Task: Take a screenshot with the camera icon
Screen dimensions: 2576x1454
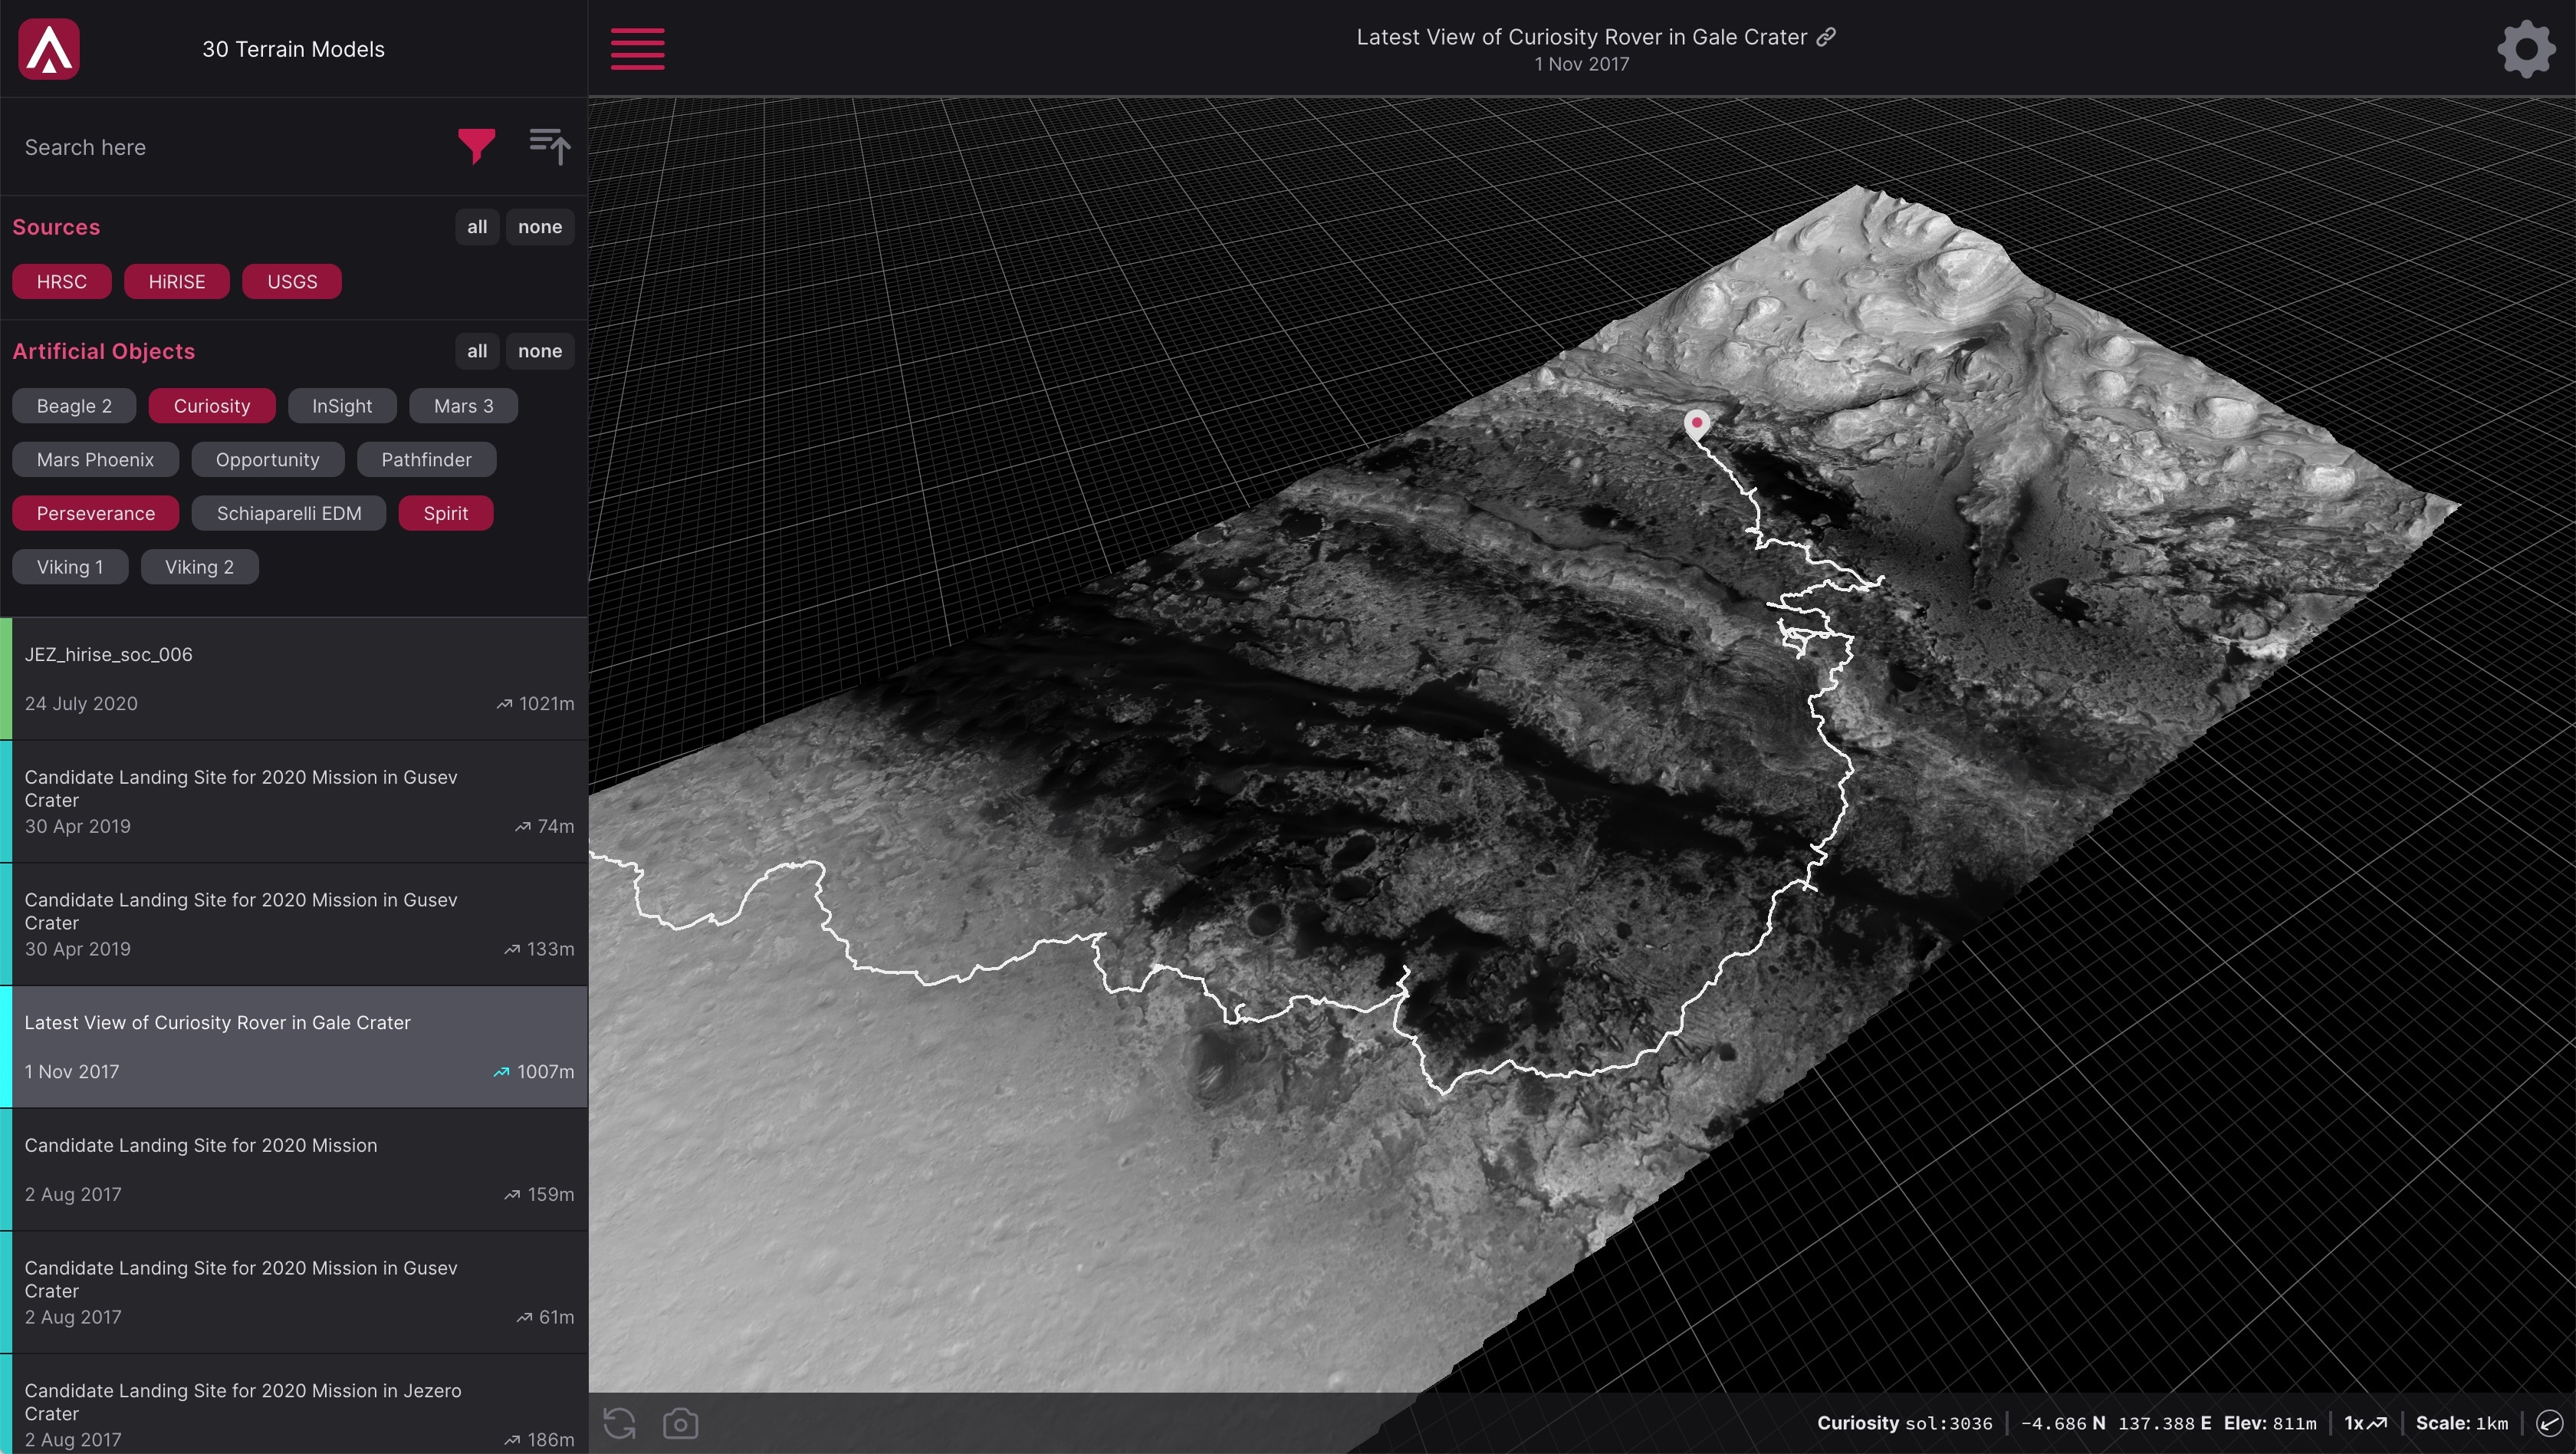Action: 680,1422
